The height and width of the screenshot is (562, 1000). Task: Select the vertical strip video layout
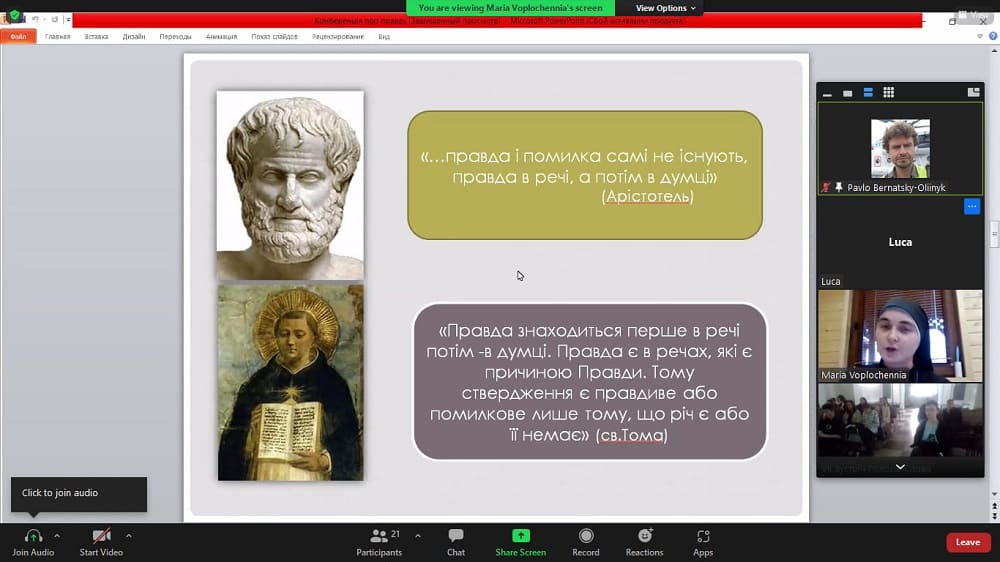(868, 93)
